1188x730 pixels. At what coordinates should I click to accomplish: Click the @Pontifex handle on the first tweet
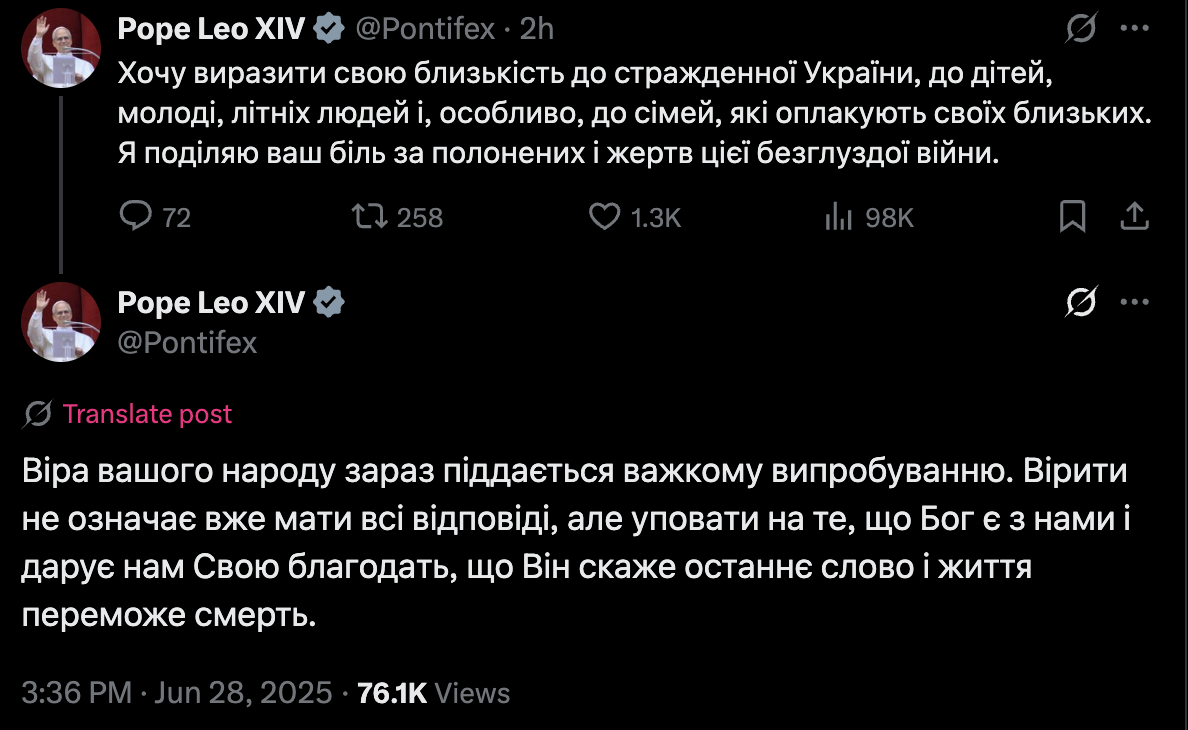(x=425, y=30)
